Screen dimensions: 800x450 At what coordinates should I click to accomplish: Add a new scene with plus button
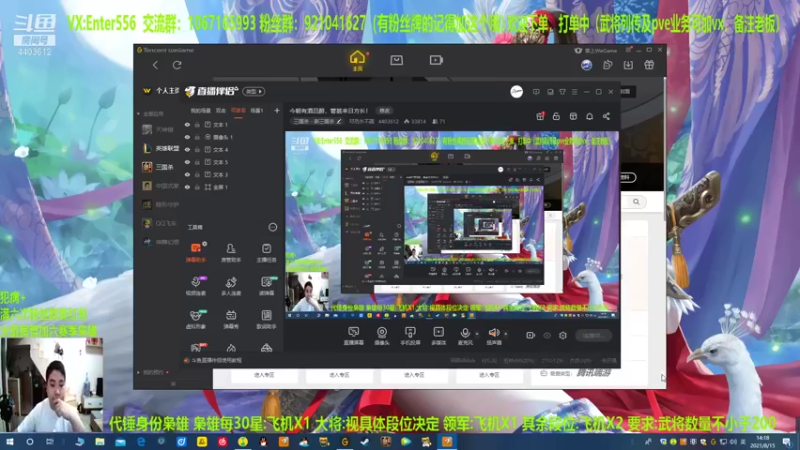(x=277, y=110)
